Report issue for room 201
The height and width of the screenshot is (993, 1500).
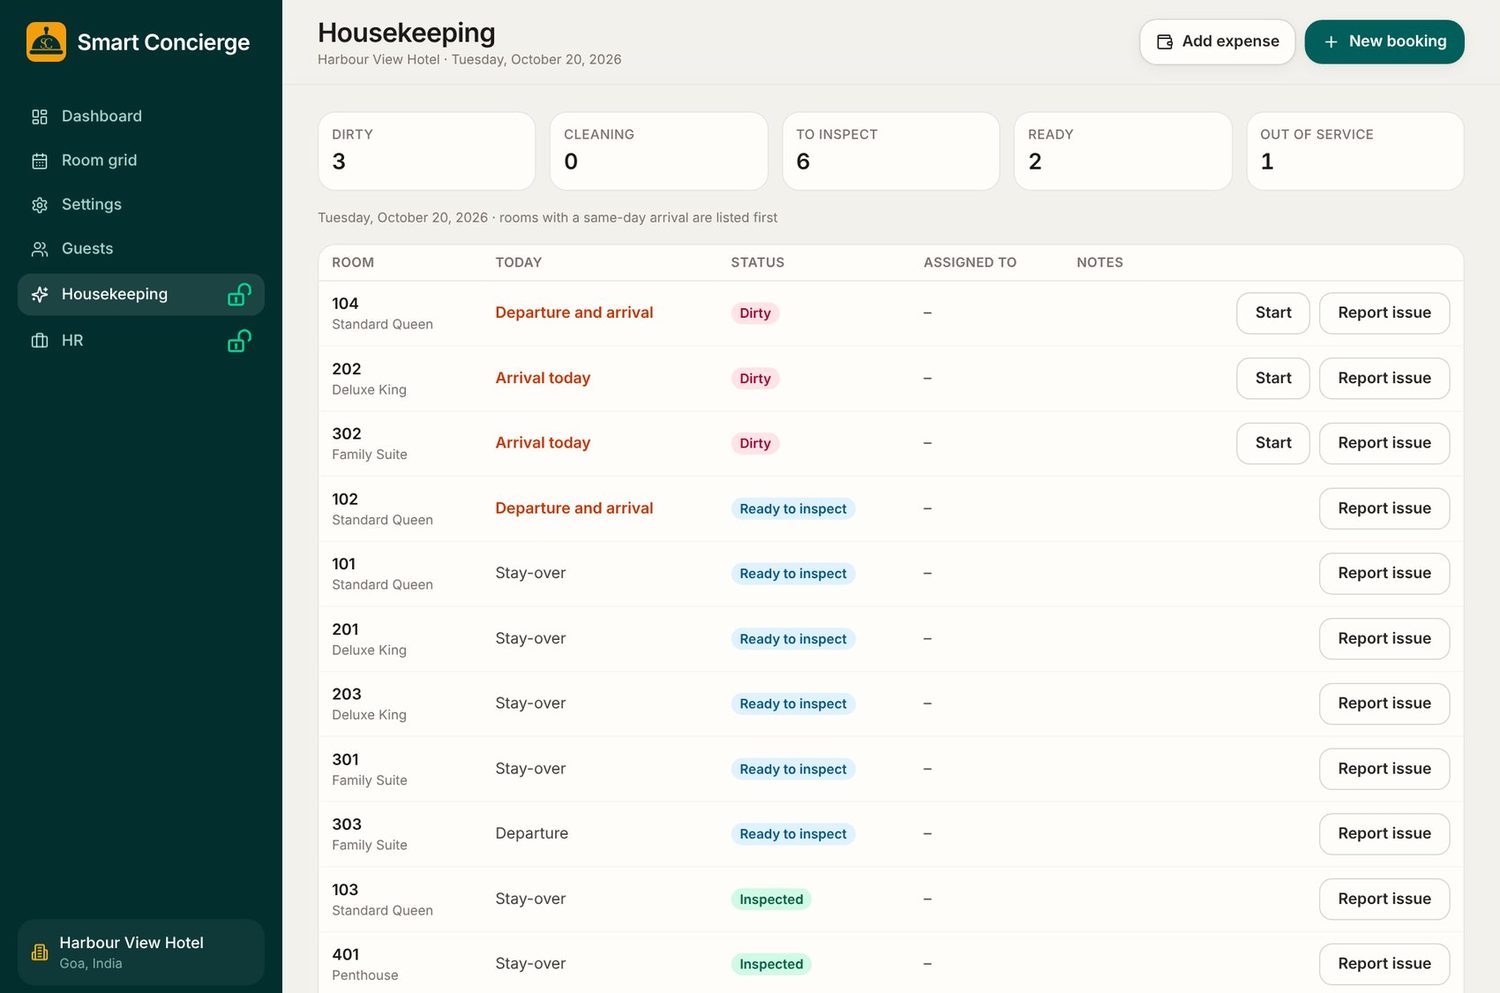(x=1384, y=638)
